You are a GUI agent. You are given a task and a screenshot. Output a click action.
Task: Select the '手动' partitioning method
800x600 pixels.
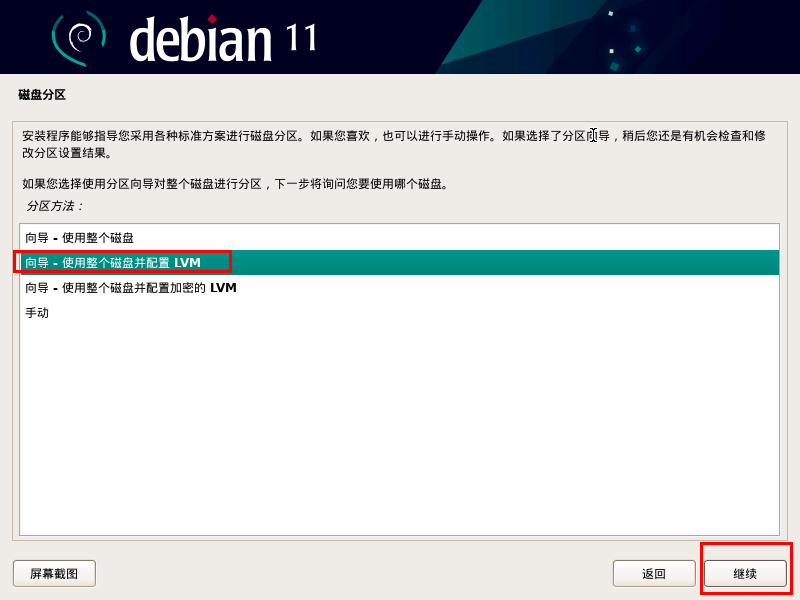(x=399, y=313)
